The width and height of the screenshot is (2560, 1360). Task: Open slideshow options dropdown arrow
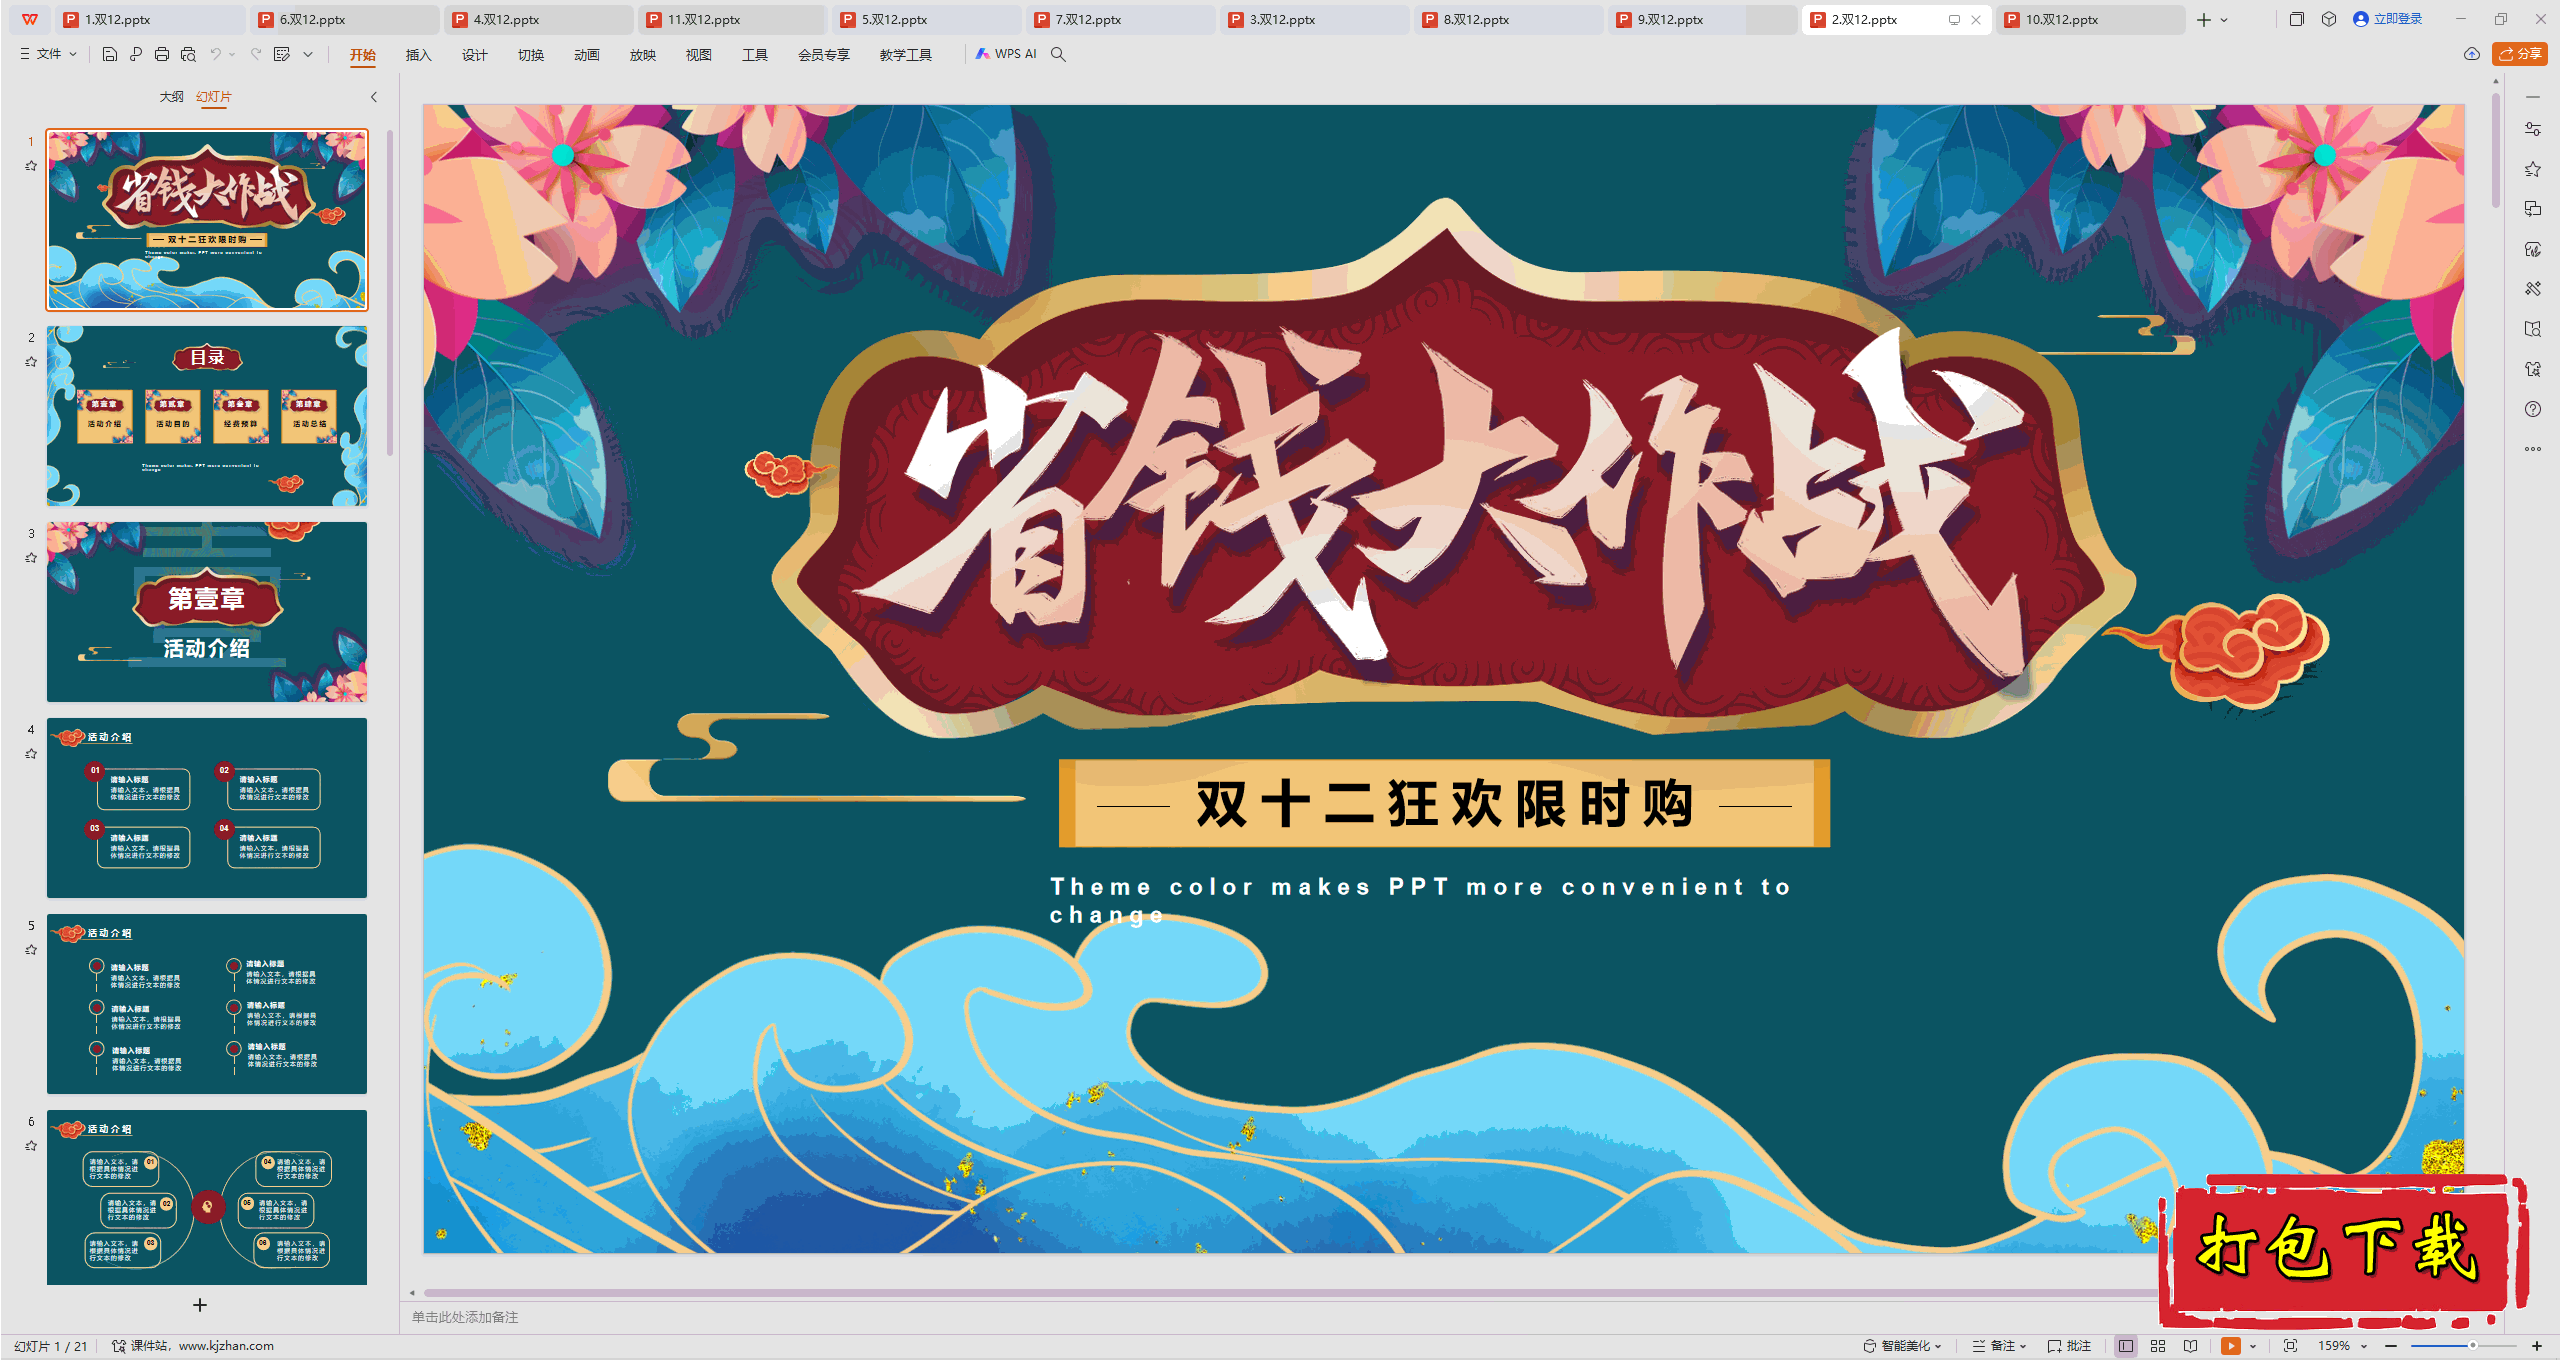2253,1346
